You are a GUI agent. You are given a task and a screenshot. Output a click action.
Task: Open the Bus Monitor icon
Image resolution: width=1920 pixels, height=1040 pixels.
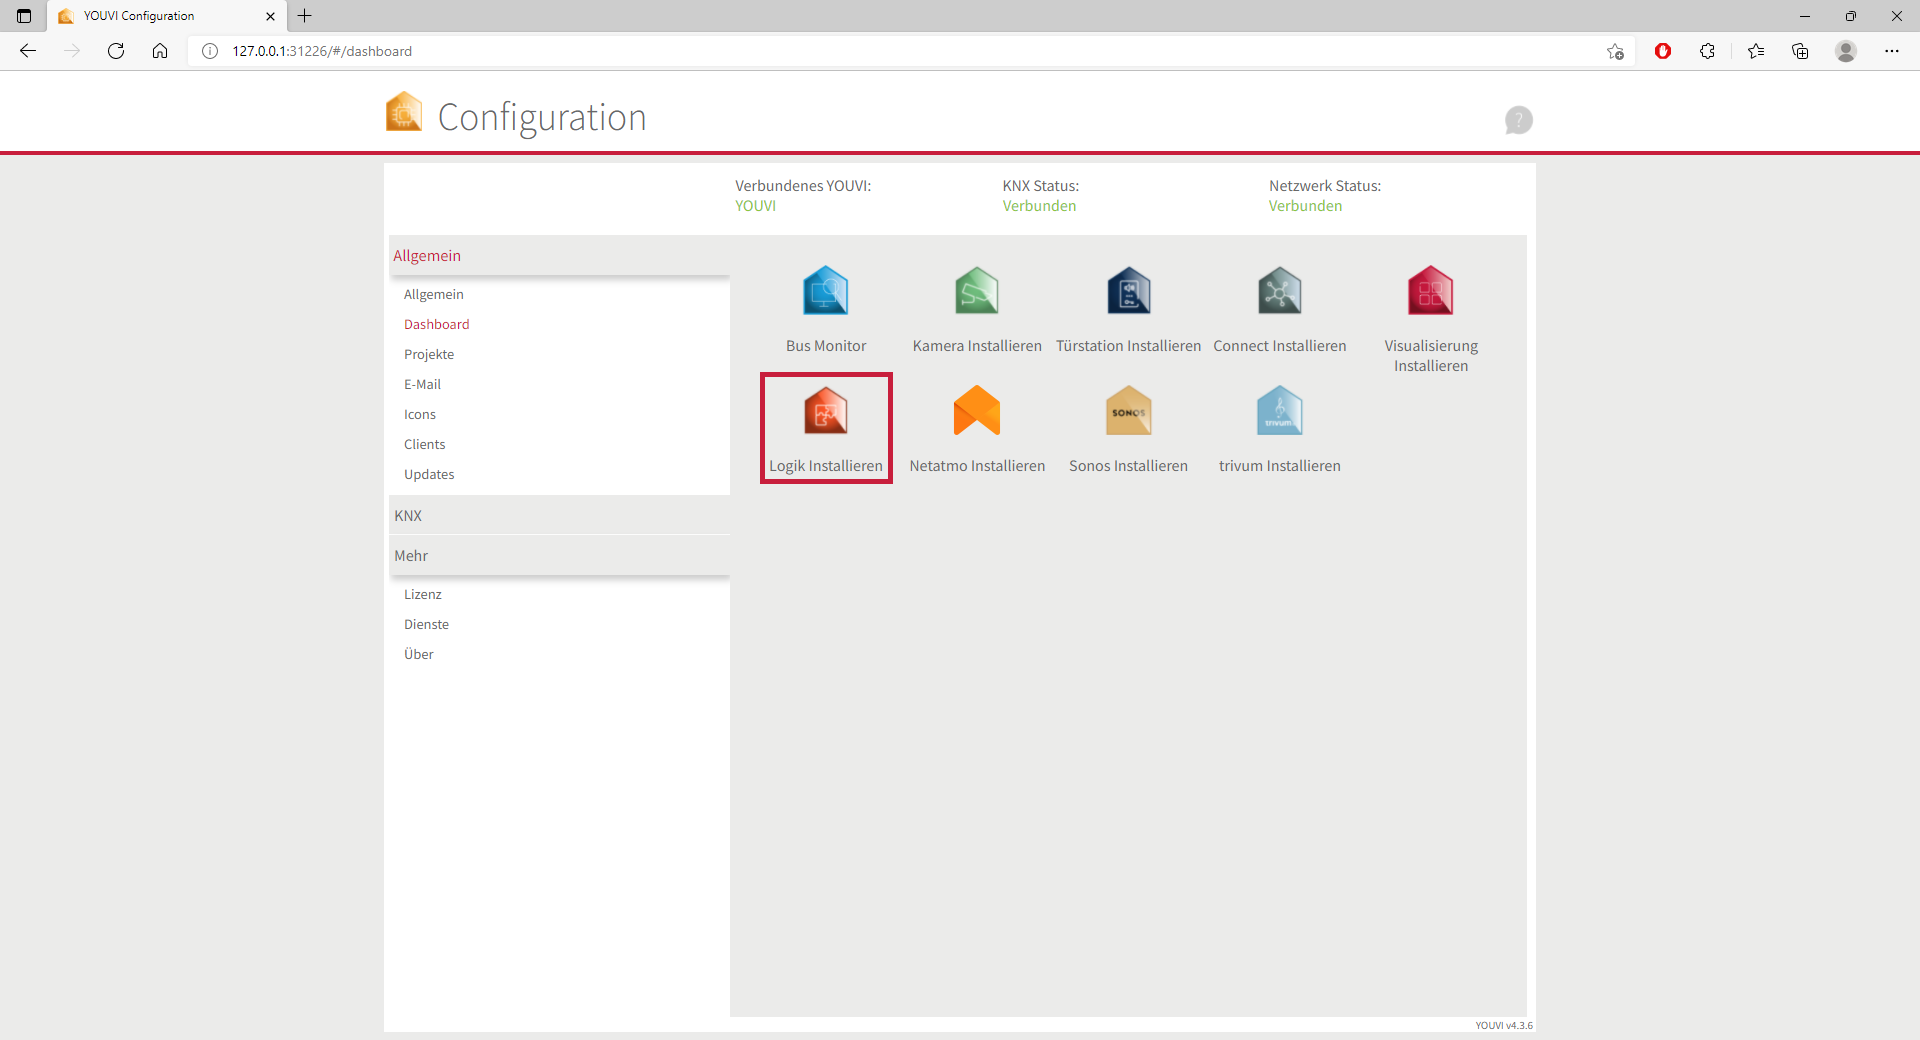[825, 291]
